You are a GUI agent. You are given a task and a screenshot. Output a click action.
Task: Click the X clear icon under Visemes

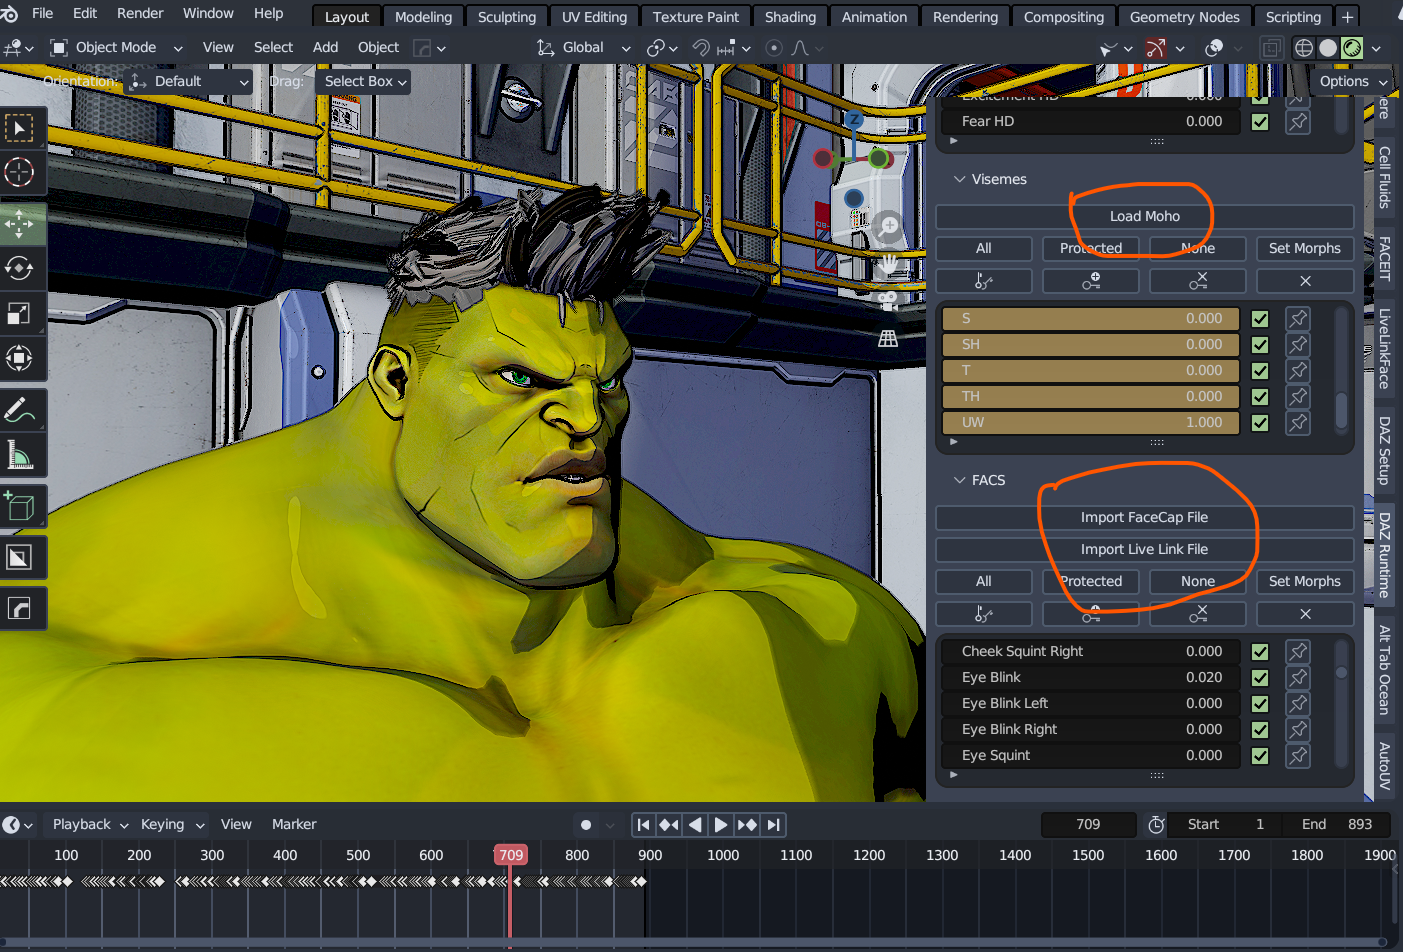1305,281
